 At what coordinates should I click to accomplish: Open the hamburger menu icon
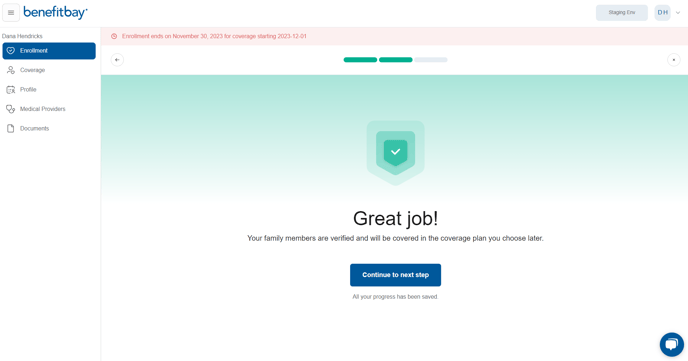pyautogui.click(x=11, y=13)
